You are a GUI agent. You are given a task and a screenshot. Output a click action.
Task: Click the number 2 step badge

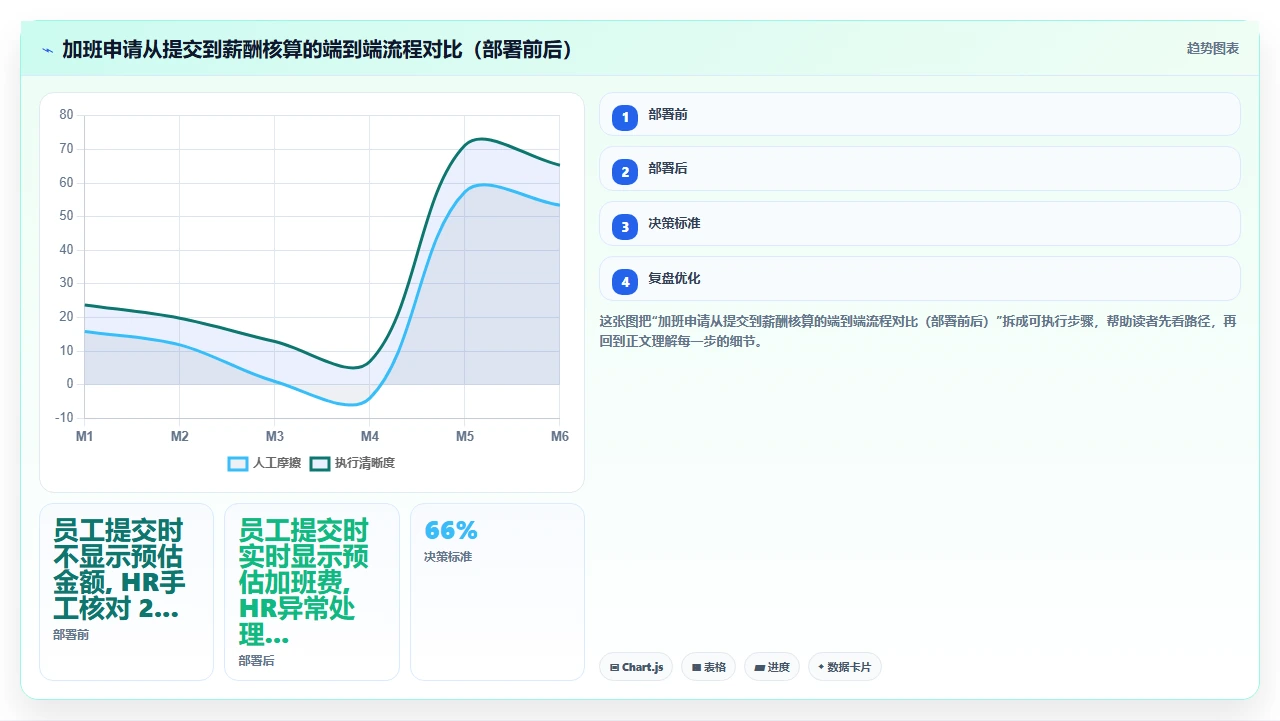coord(625,172)
